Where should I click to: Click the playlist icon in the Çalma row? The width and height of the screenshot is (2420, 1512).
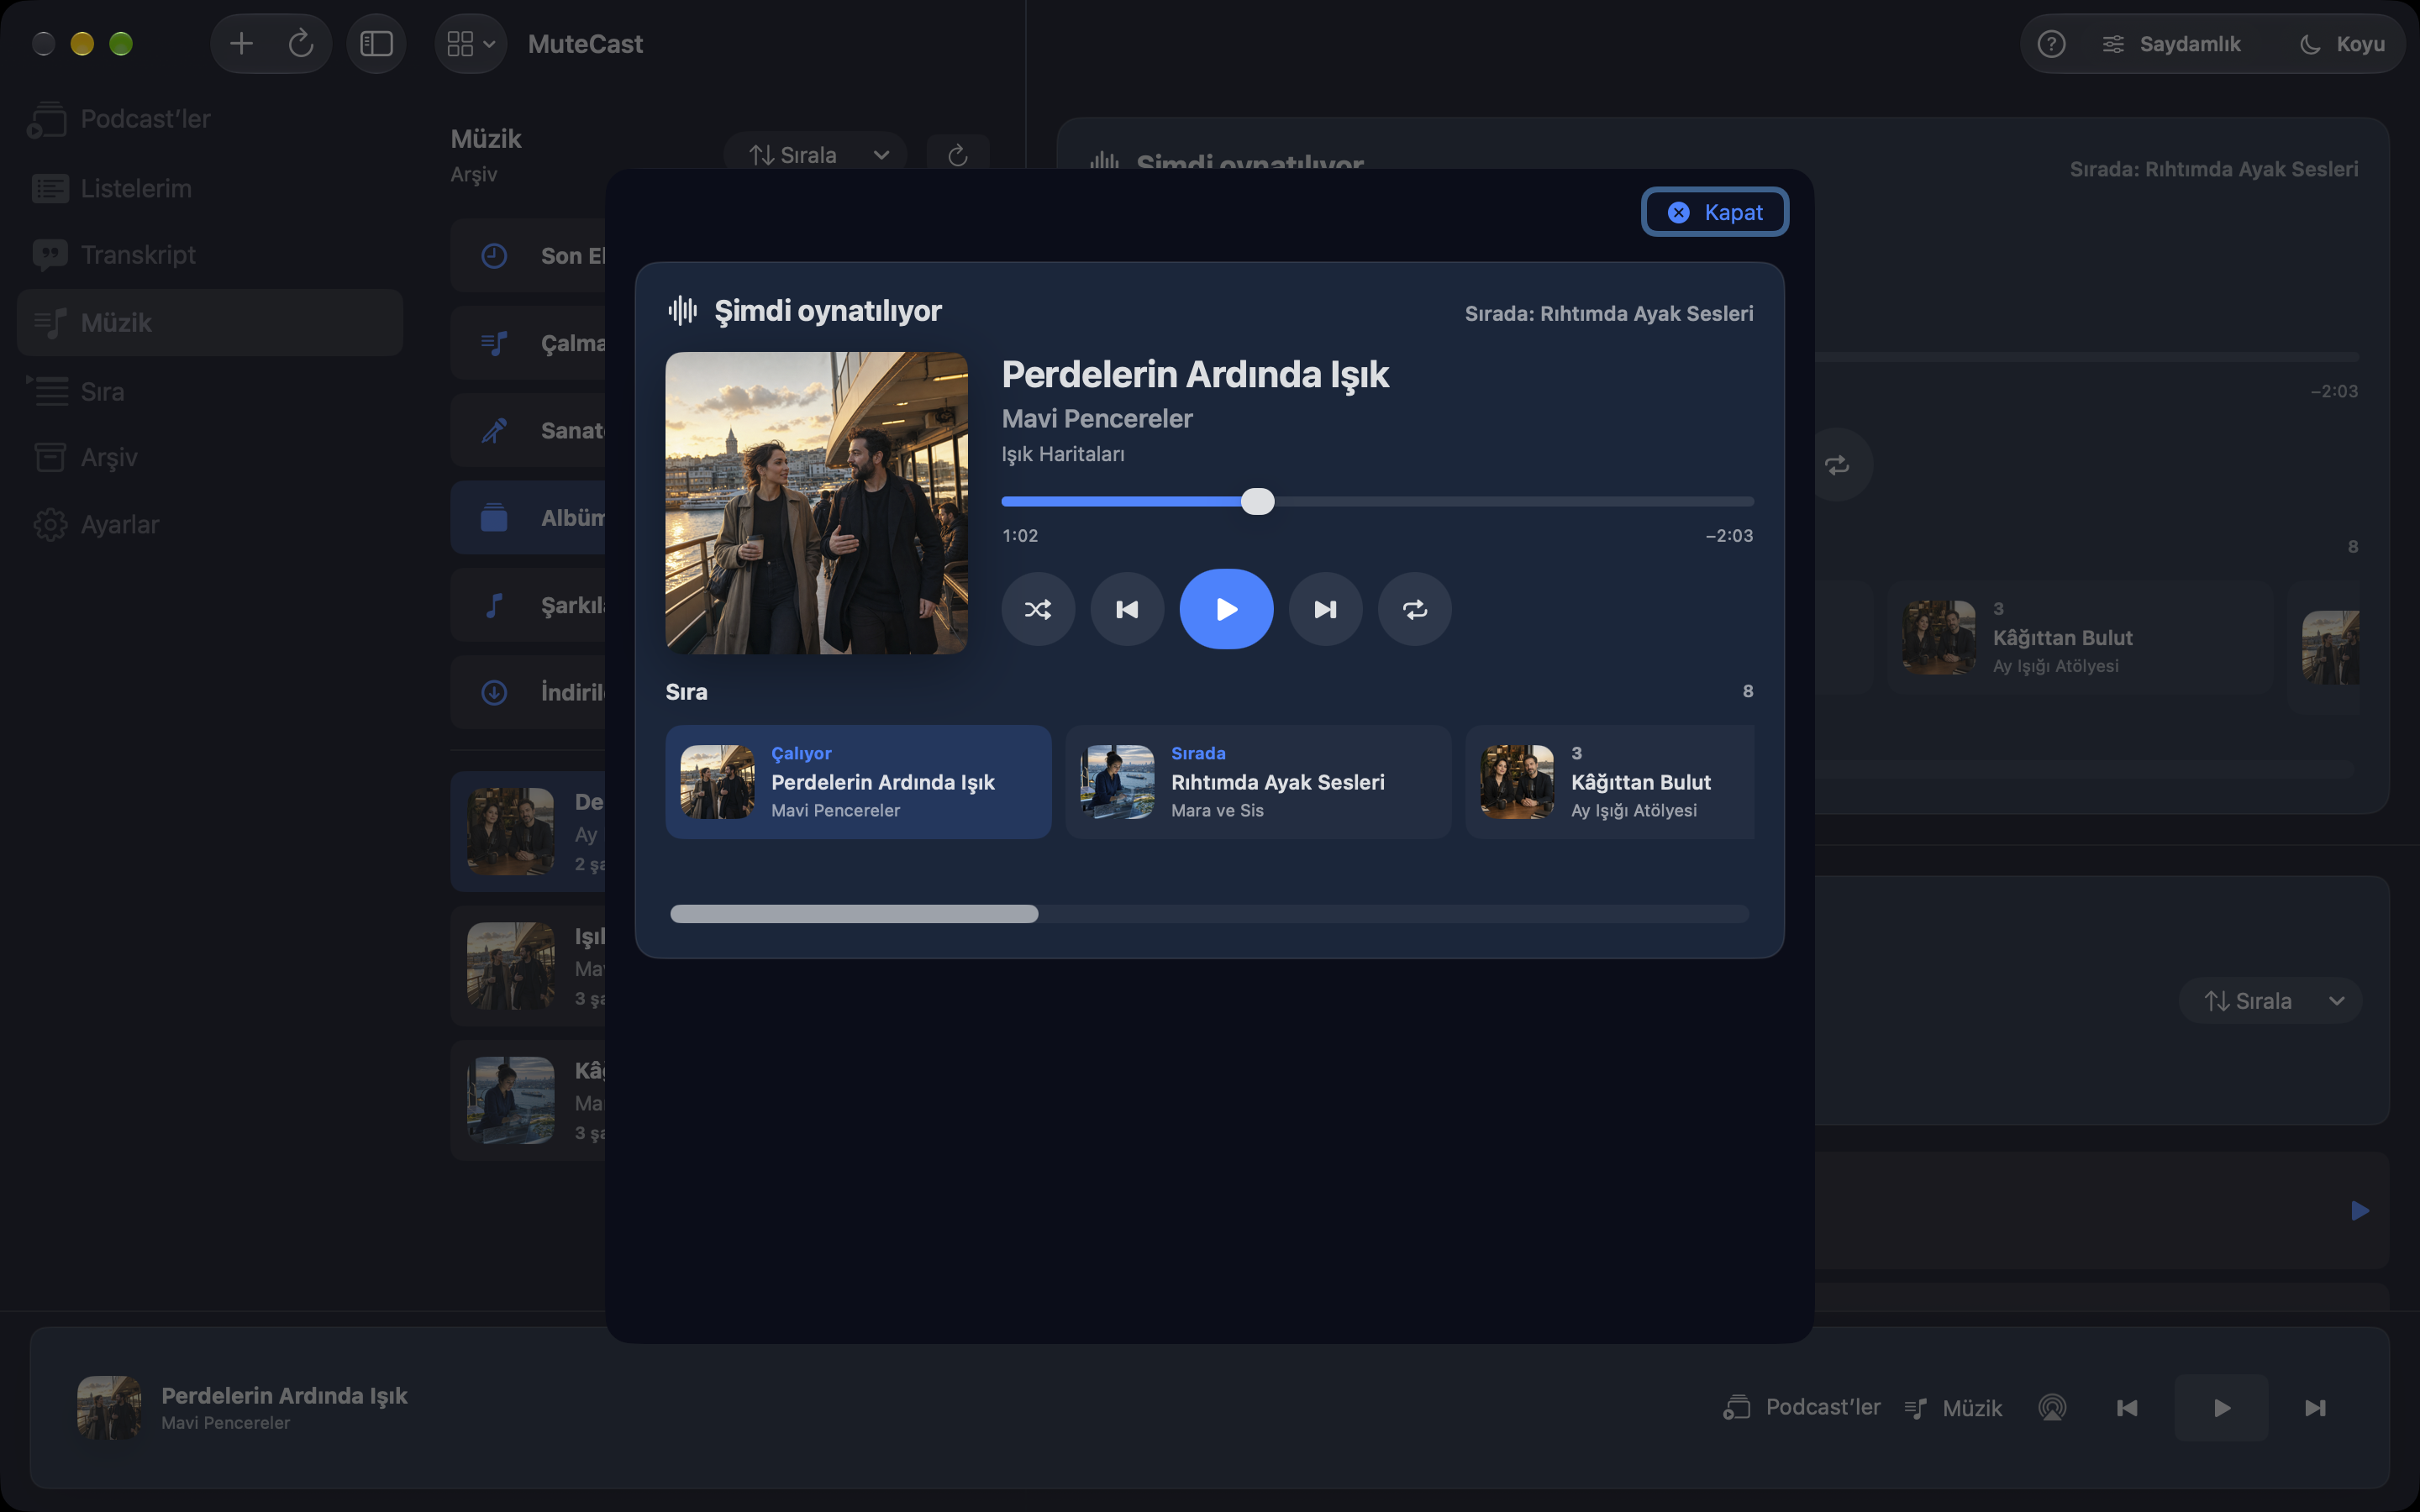(494, 343)
